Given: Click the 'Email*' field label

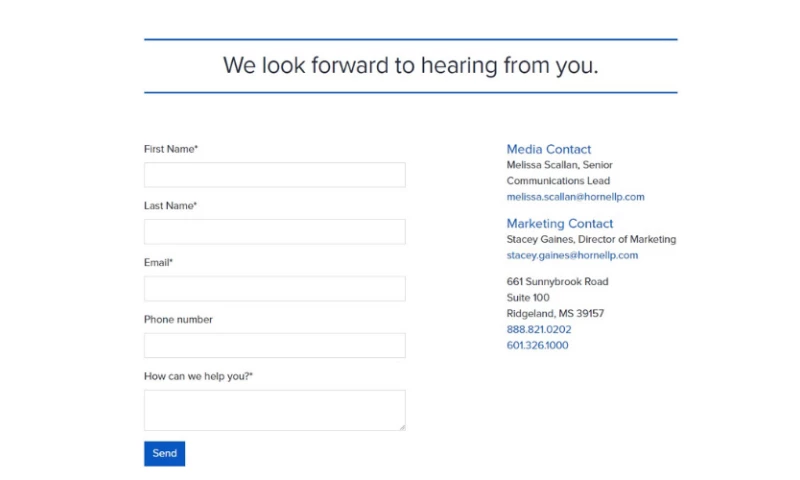Looking at the screenshot, I should click(159, 263).
